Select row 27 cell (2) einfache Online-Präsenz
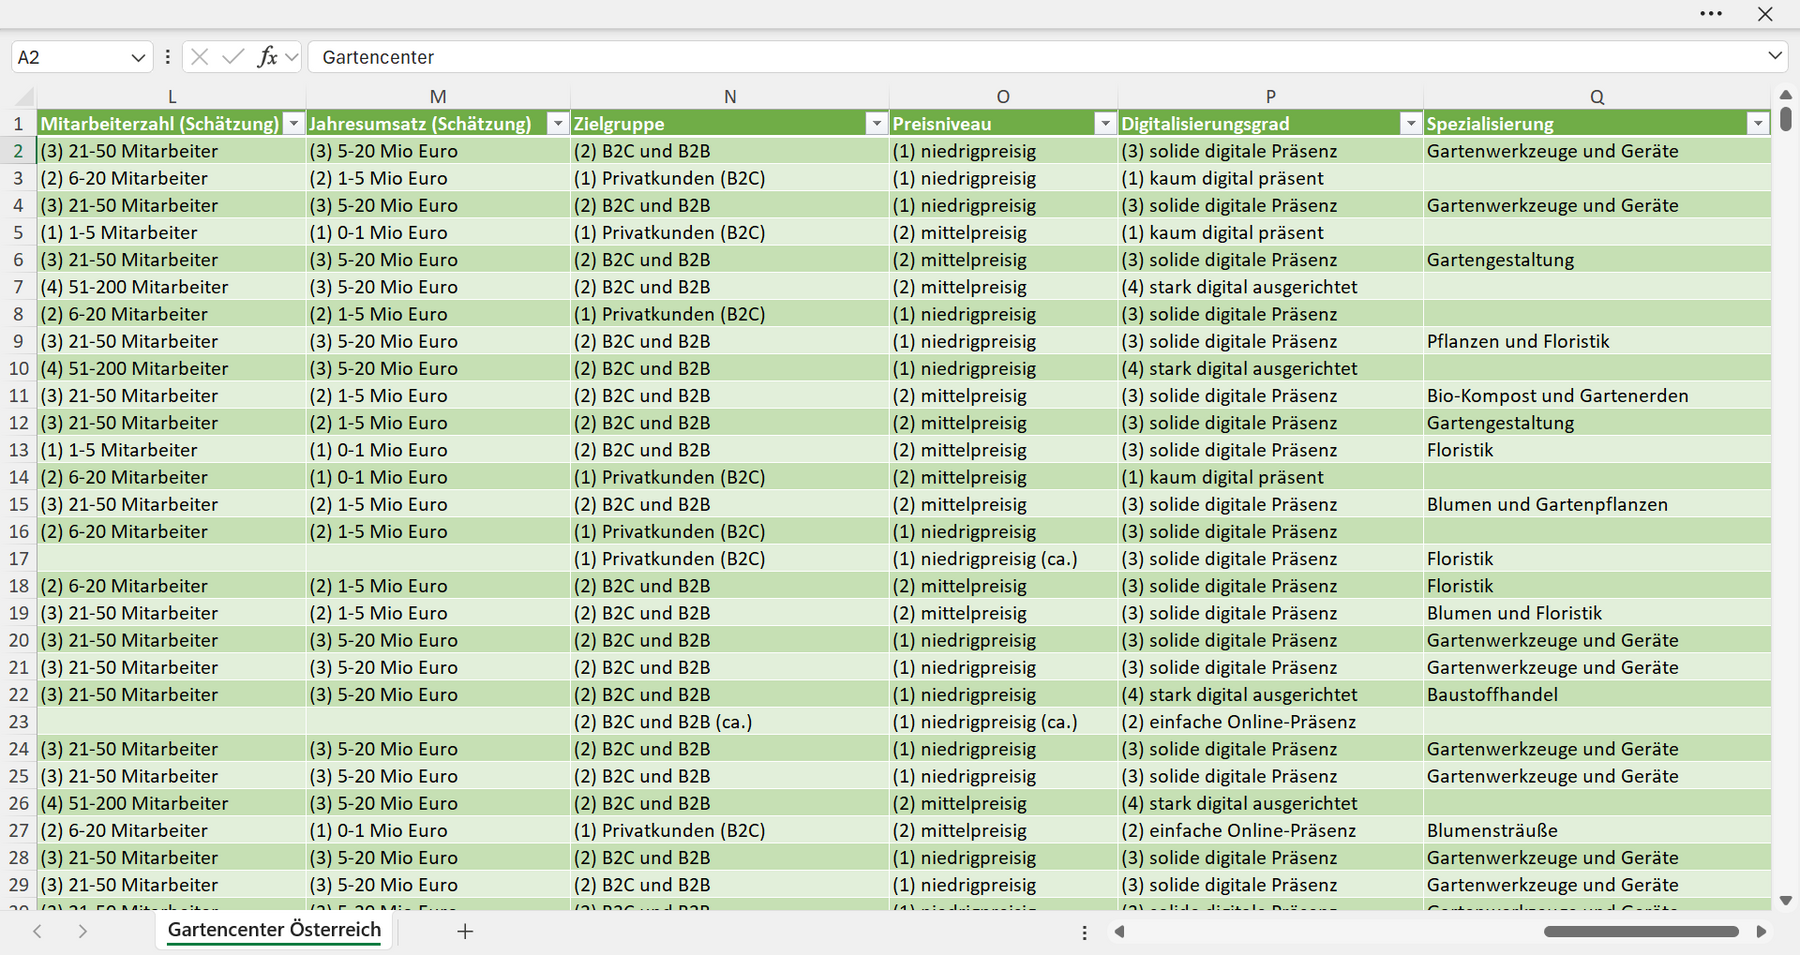 pos(1270,831)
